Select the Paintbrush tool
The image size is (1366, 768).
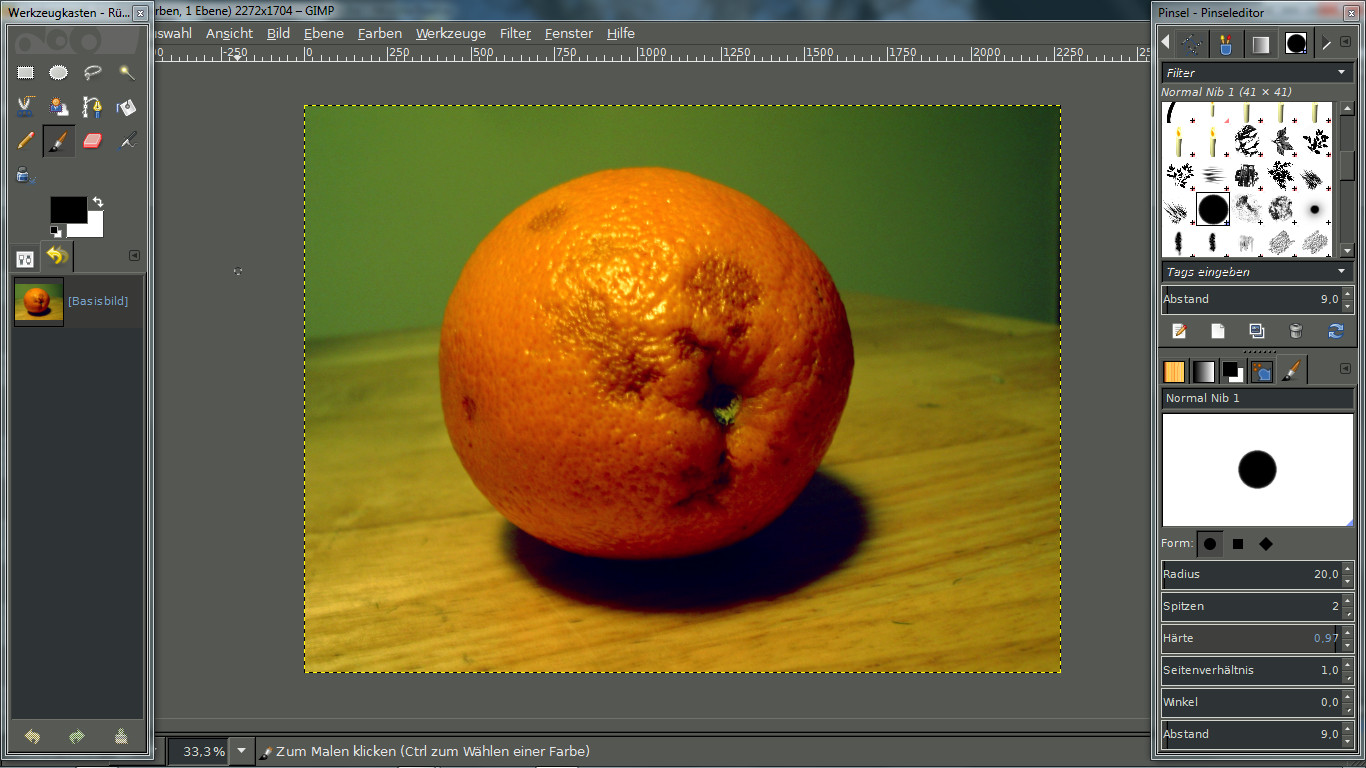[x=59, y=141]
